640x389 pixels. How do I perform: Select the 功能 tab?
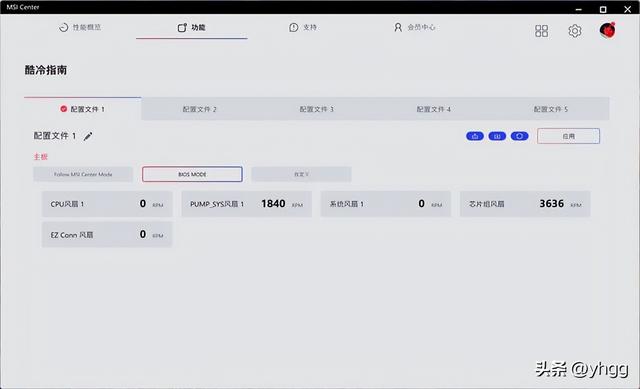click(x=191, y=27)
